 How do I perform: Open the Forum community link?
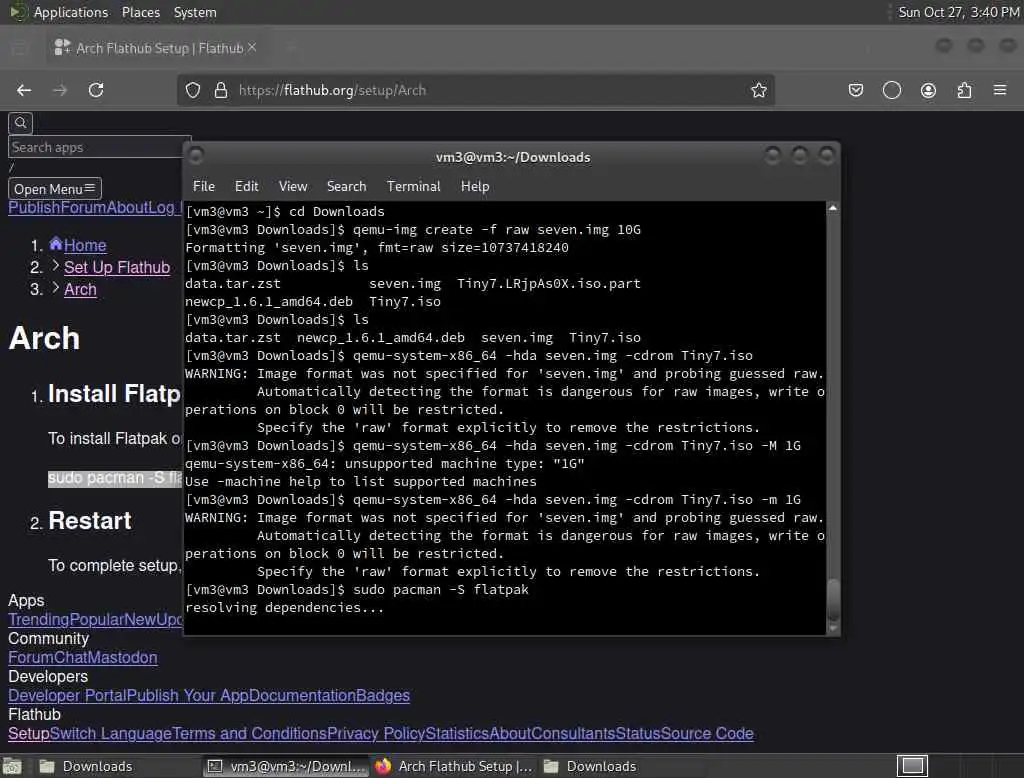[29, 657]
